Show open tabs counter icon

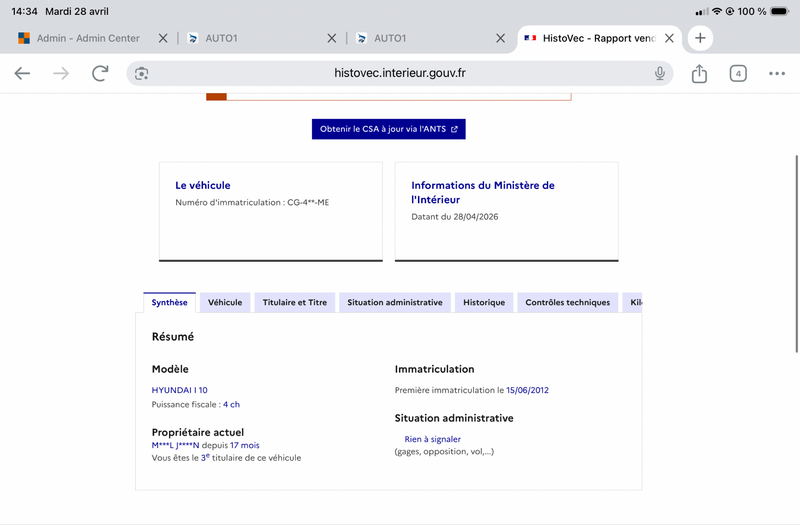[738, 73]
